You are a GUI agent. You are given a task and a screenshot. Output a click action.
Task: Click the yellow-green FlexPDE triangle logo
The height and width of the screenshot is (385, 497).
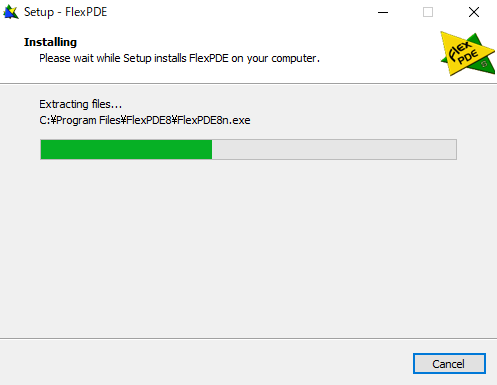pos(468,54)
